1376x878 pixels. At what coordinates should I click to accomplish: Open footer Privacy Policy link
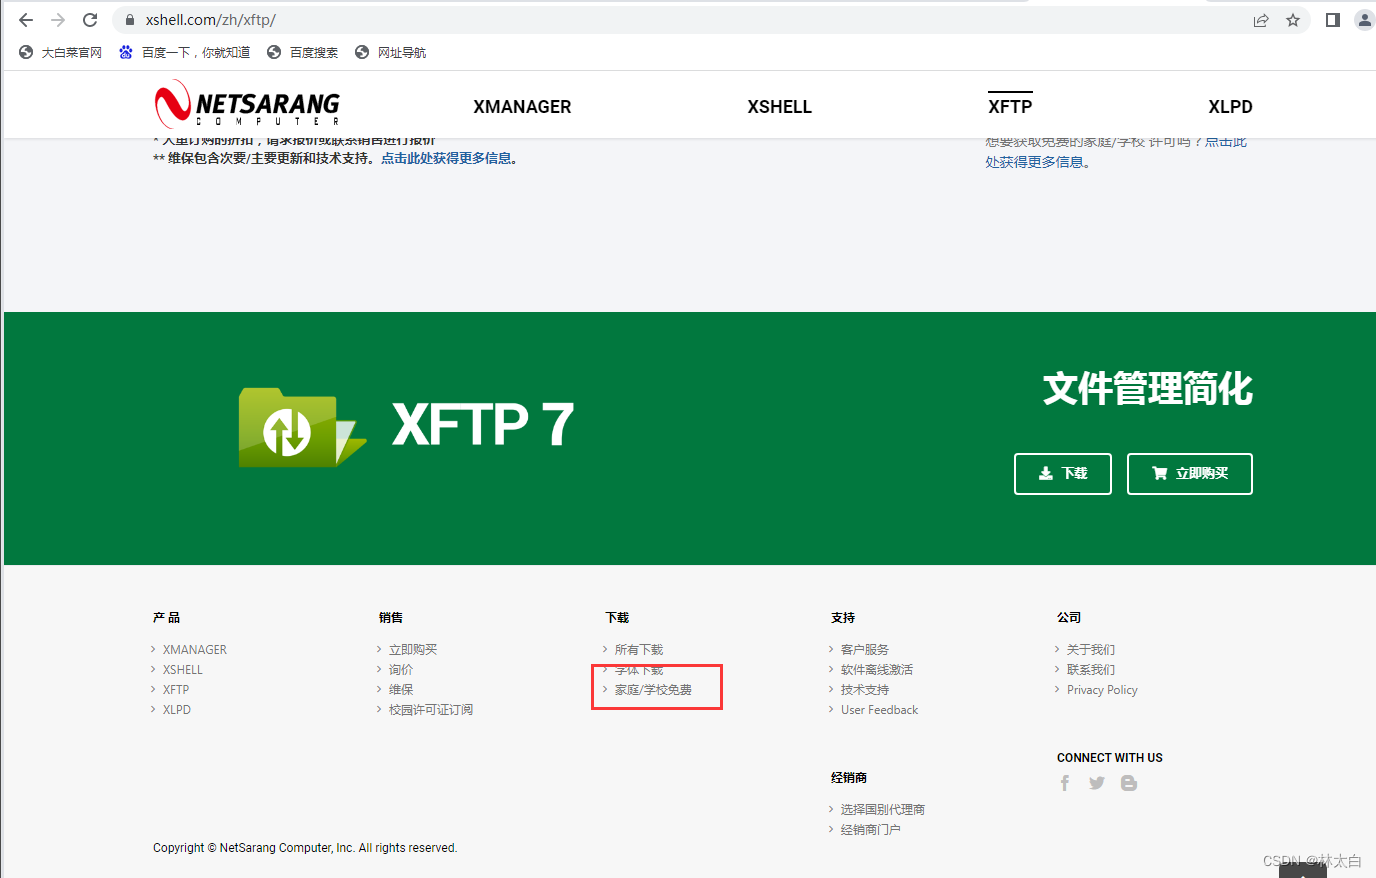1102,690
